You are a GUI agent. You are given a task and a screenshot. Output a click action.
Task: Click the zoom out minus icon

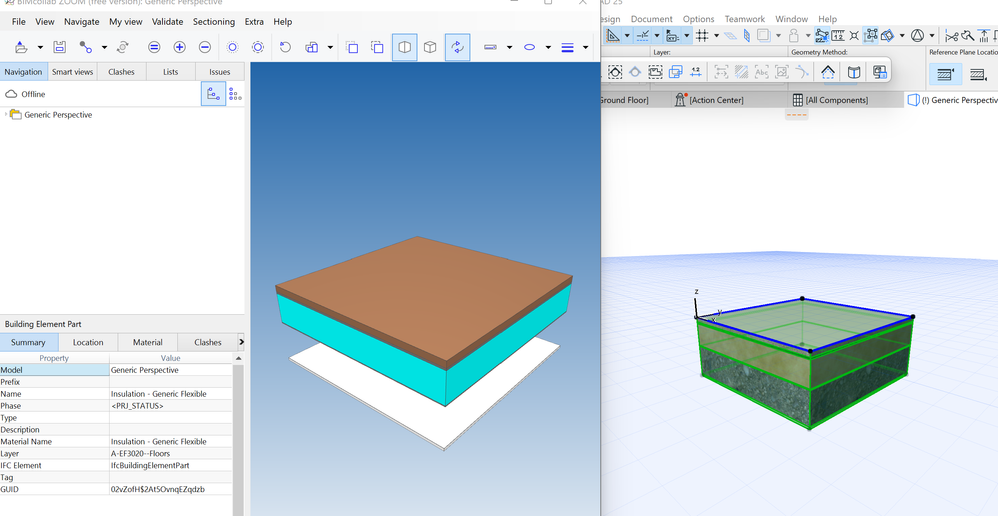(x=205, y=47)
